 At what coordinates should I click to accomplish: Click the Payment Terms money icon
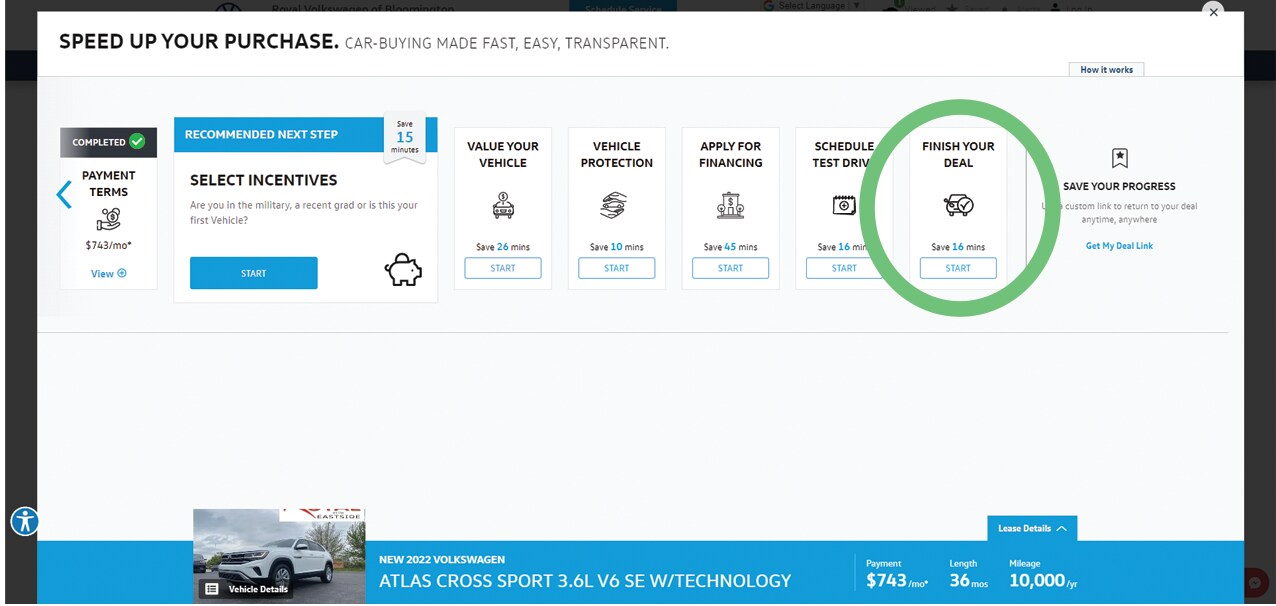108,221
